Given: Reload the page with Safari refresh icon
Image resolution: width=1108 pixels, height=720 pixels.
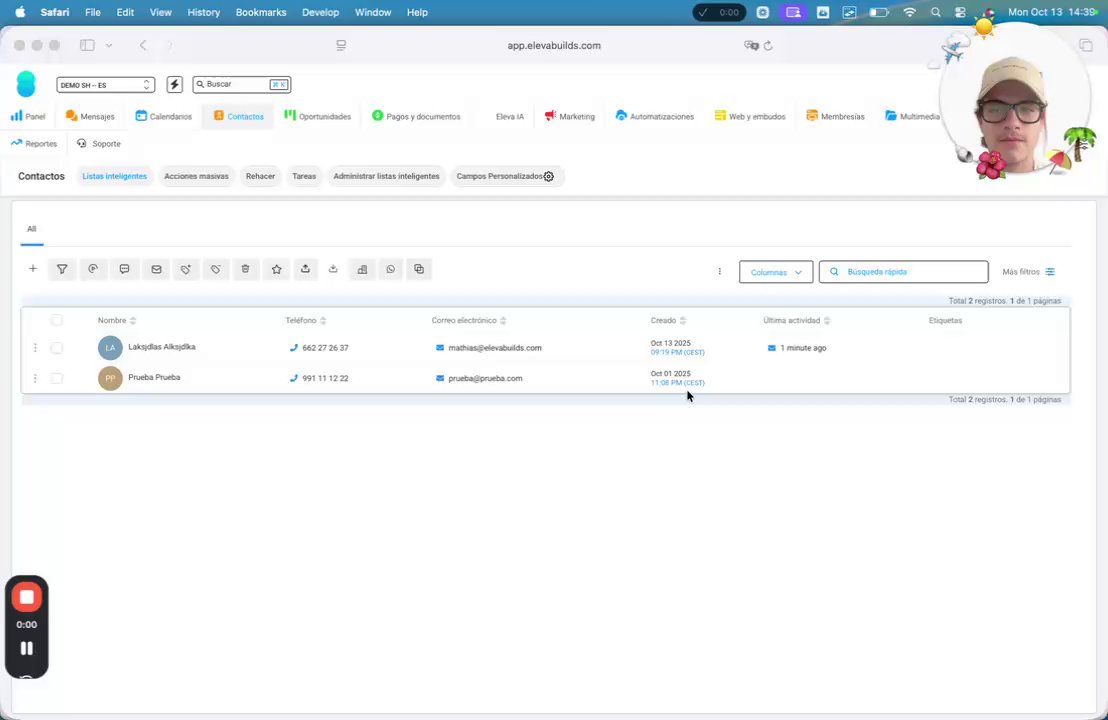Looking at the screenshot, I should (768, 45).
